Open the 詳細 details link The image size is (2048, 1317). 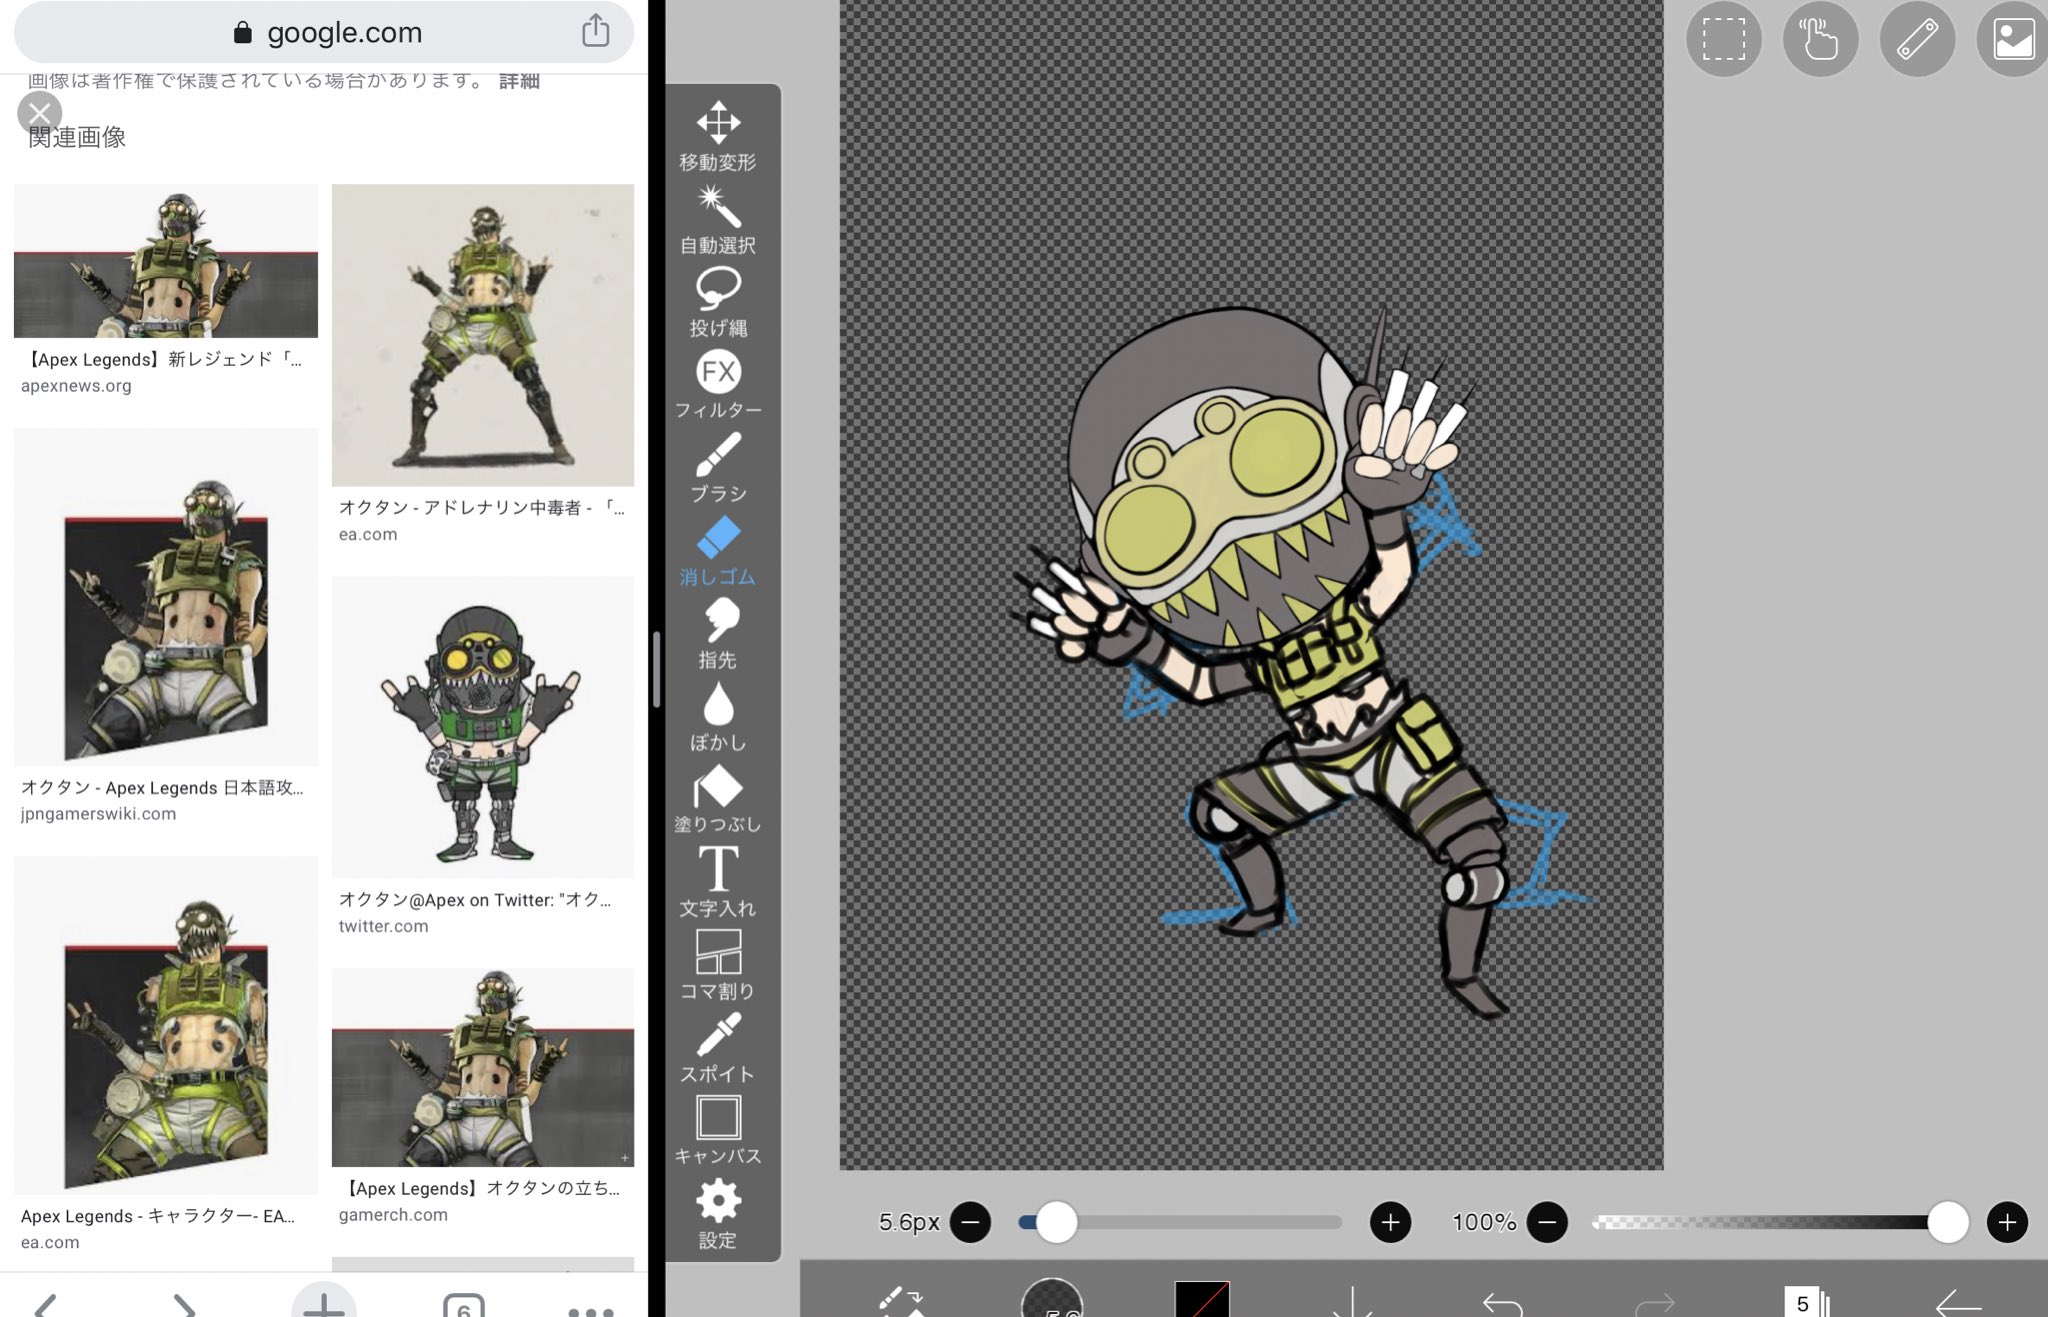519,80
